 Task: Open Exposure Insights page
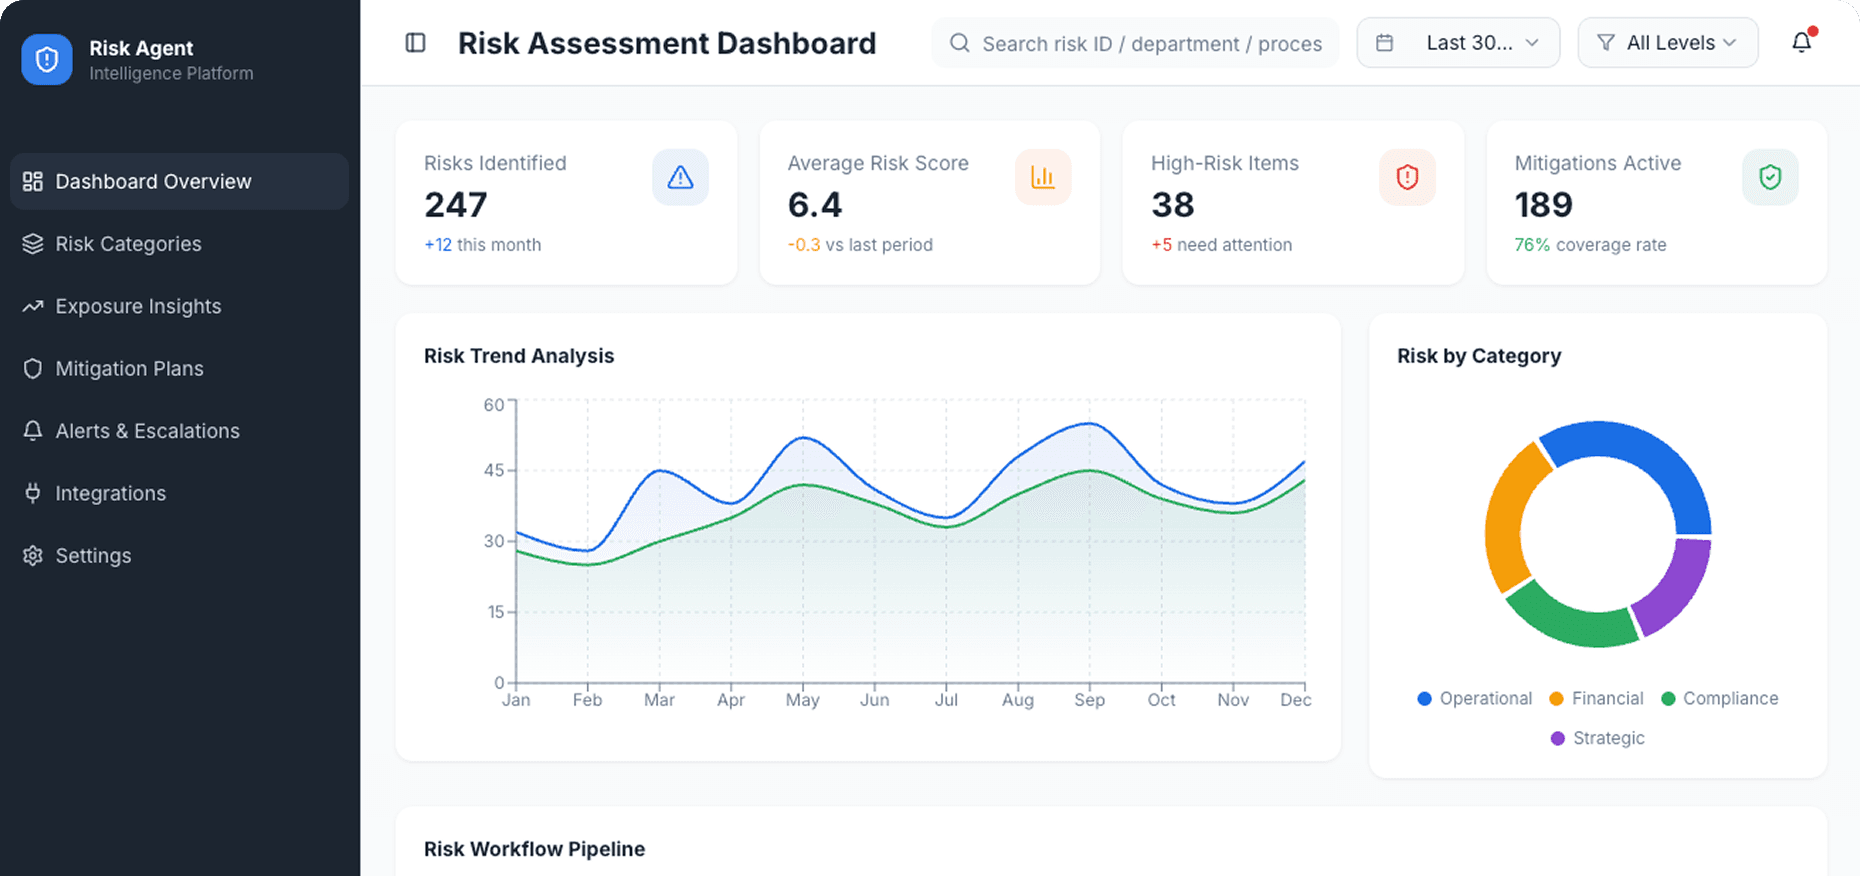point(179,306)
